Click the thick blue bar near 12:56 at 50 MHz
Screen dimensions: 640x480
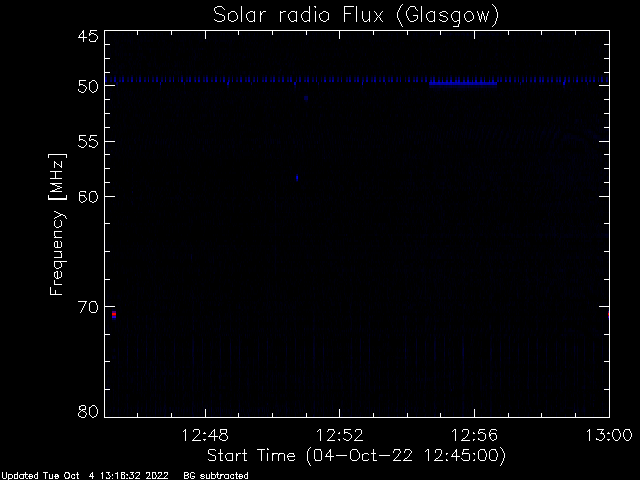[463, 84]
